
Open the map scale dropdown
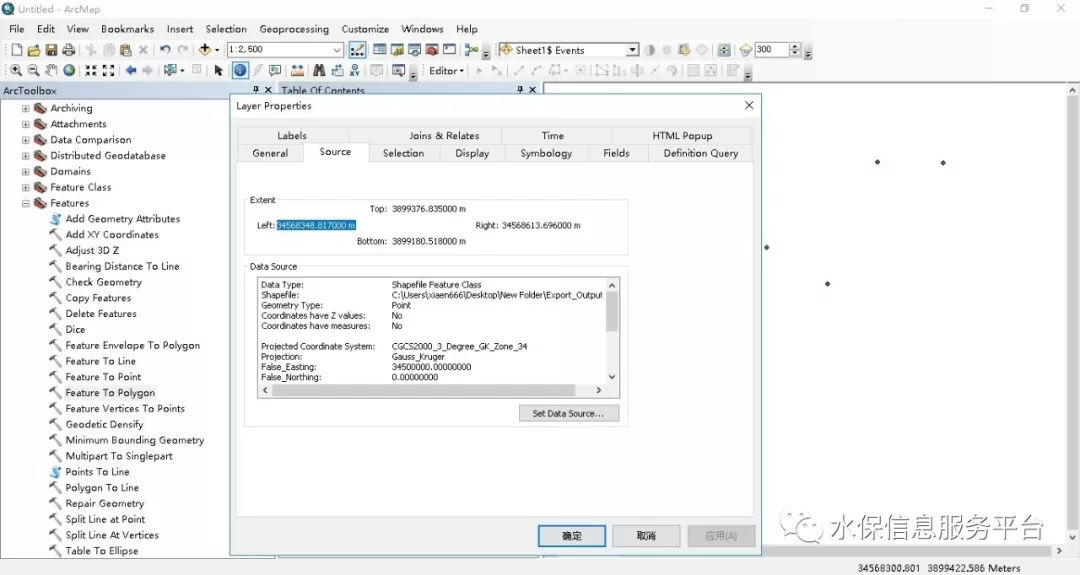[x=337, y=50]
